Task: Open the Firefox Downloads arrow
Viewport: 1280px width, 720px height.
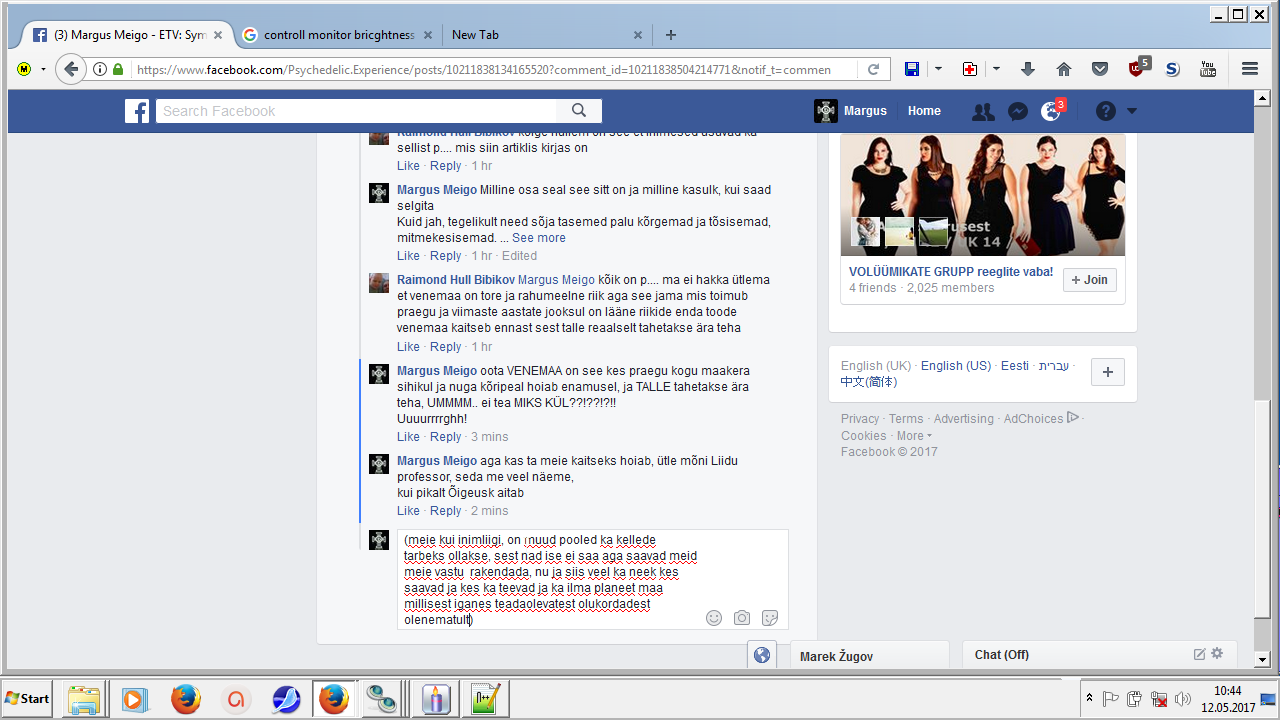Action: (x=1028, y=69)
